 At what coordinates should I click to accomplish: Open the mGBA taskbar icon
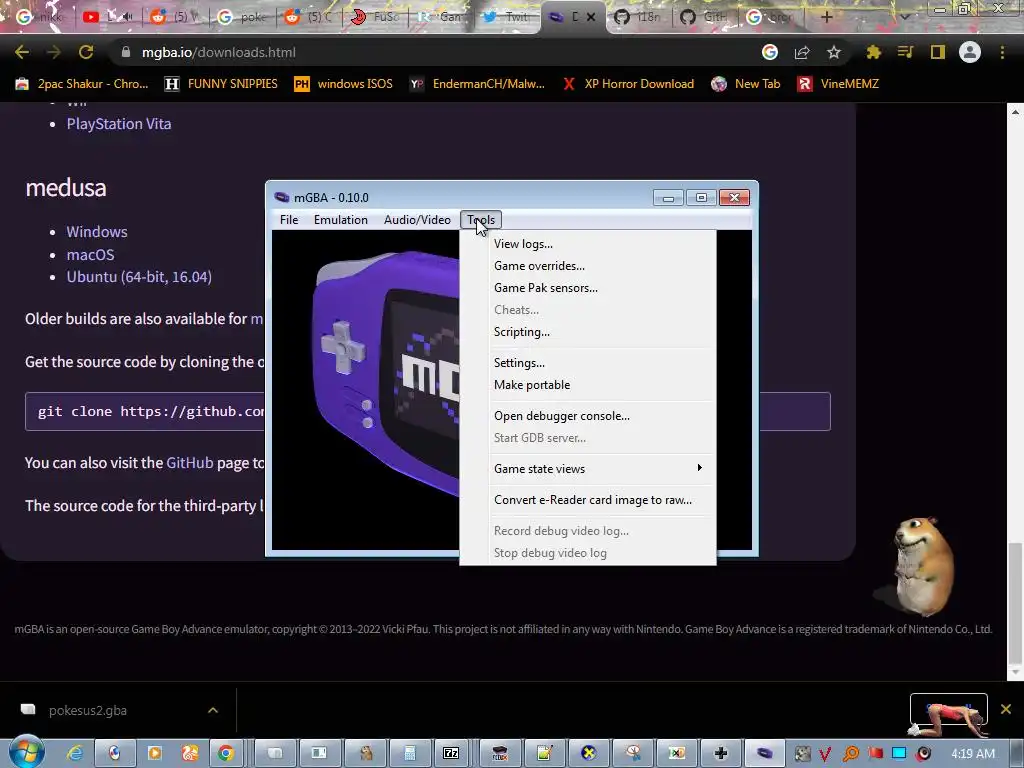coord(764,753)
